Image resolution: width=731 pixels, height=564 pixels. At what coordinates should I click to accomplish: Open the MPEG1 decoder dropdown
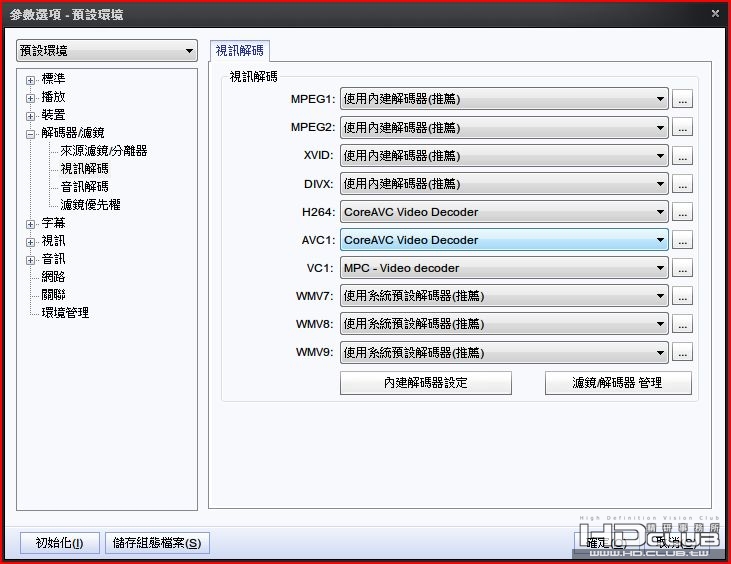point(504,99)
